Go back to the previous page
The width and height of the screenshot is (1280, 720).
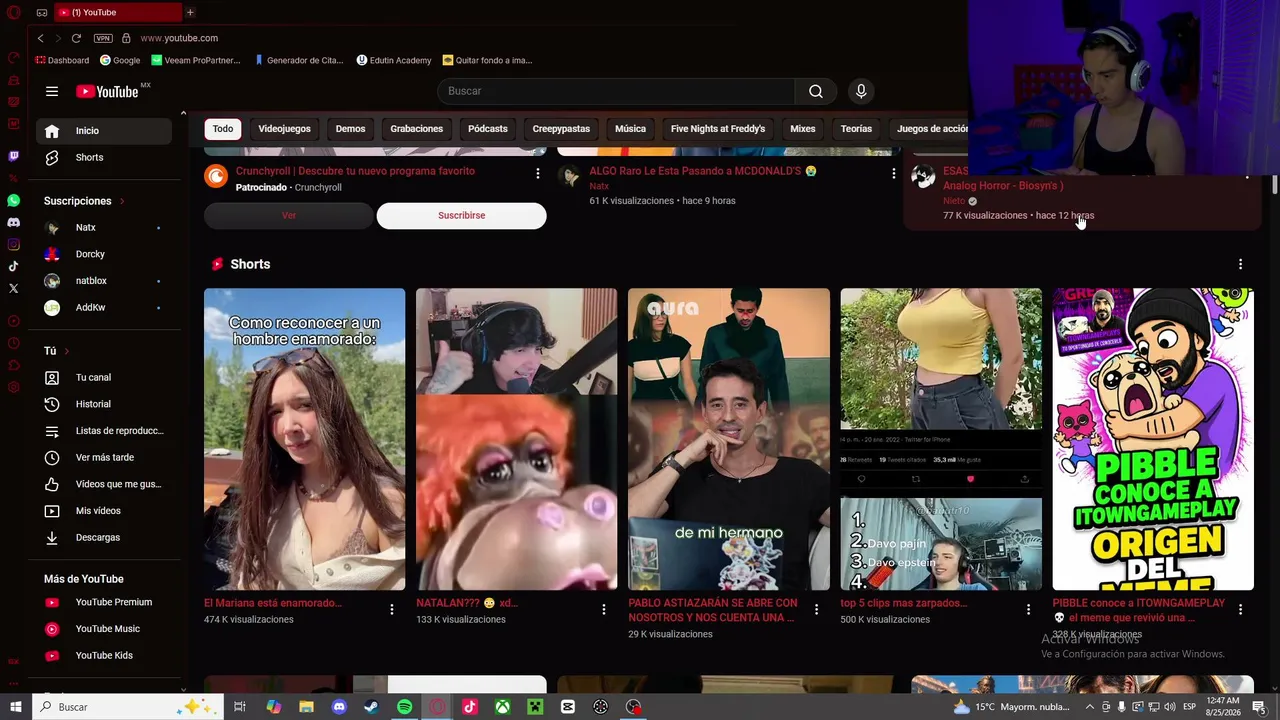(40, 38)
